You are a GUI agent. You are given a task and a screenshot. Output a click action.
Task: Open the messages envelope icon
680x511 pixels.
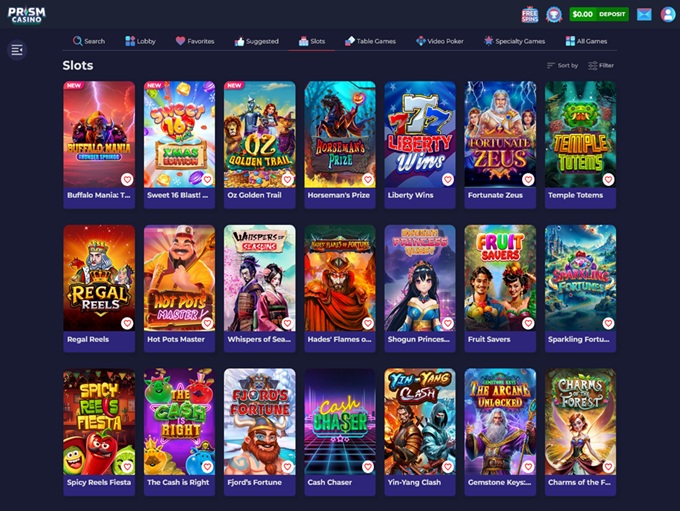pyautogui.click(x=644, y=14)
